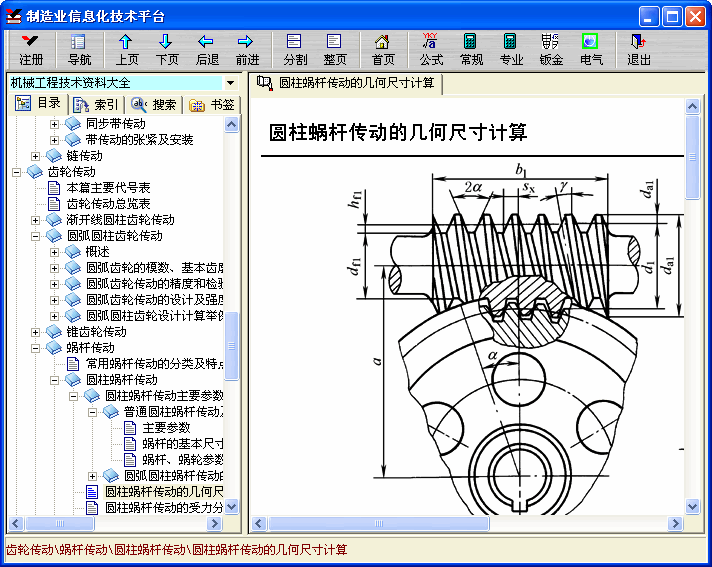Expand the 链传动 tree node

pos(37,156)
